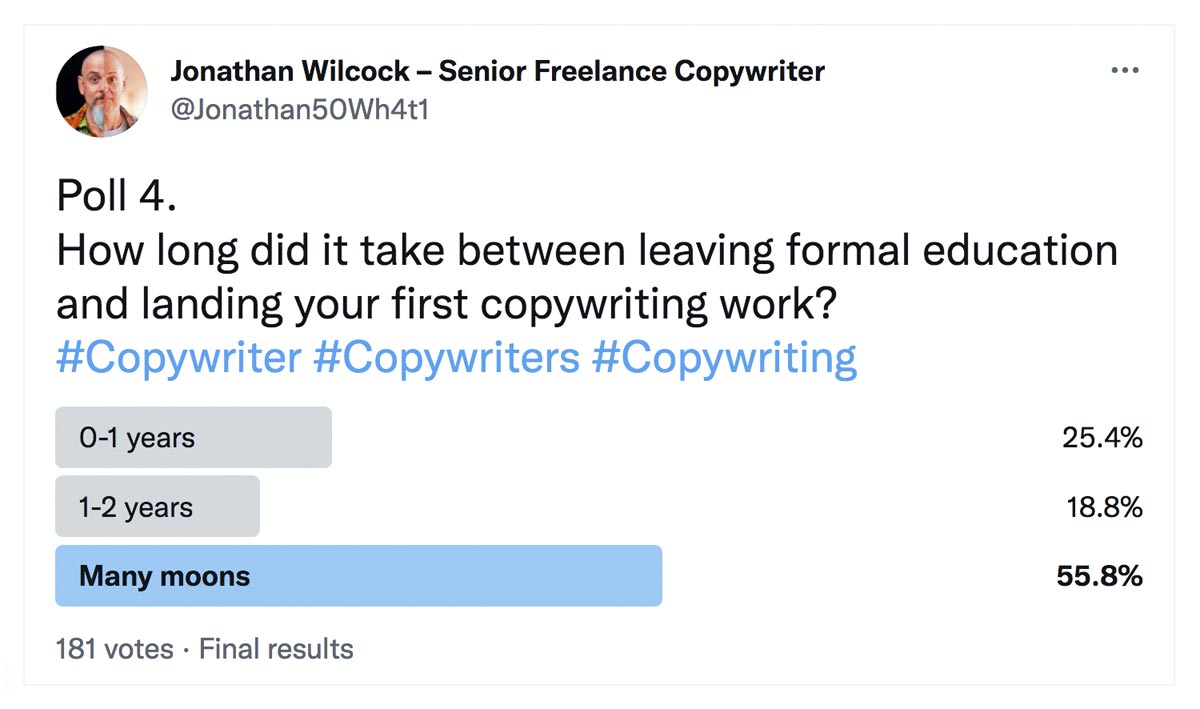Click the 0-1 years option label
Viewport: 1200px width, 709px height.
point(137,438)
